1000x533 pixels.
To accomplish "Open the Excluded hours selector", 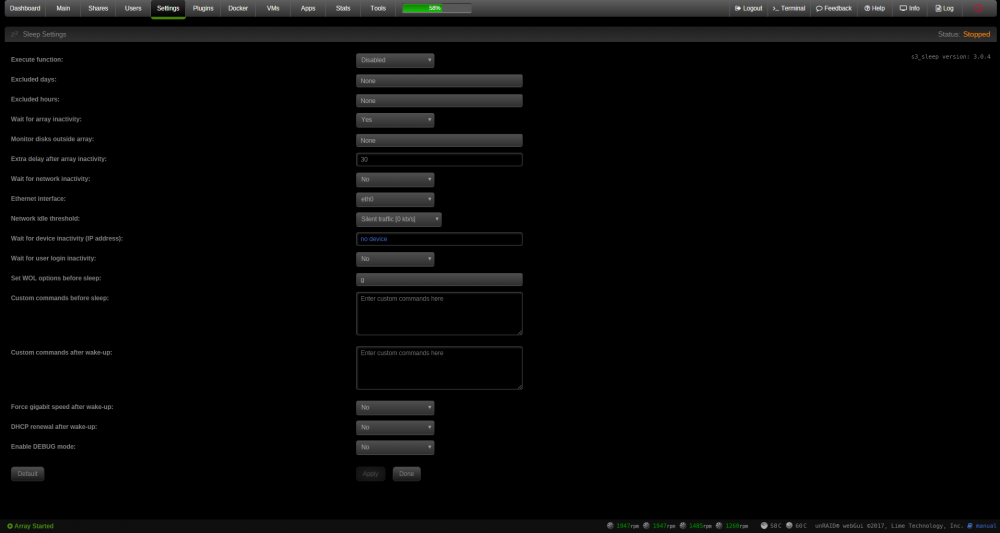I will click(439, 101).
